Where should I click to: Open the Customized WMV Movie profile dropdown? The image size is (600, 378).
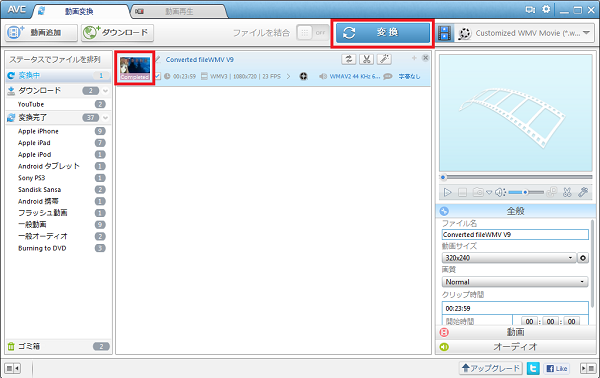pyautogui.click(x=526, y=33)
